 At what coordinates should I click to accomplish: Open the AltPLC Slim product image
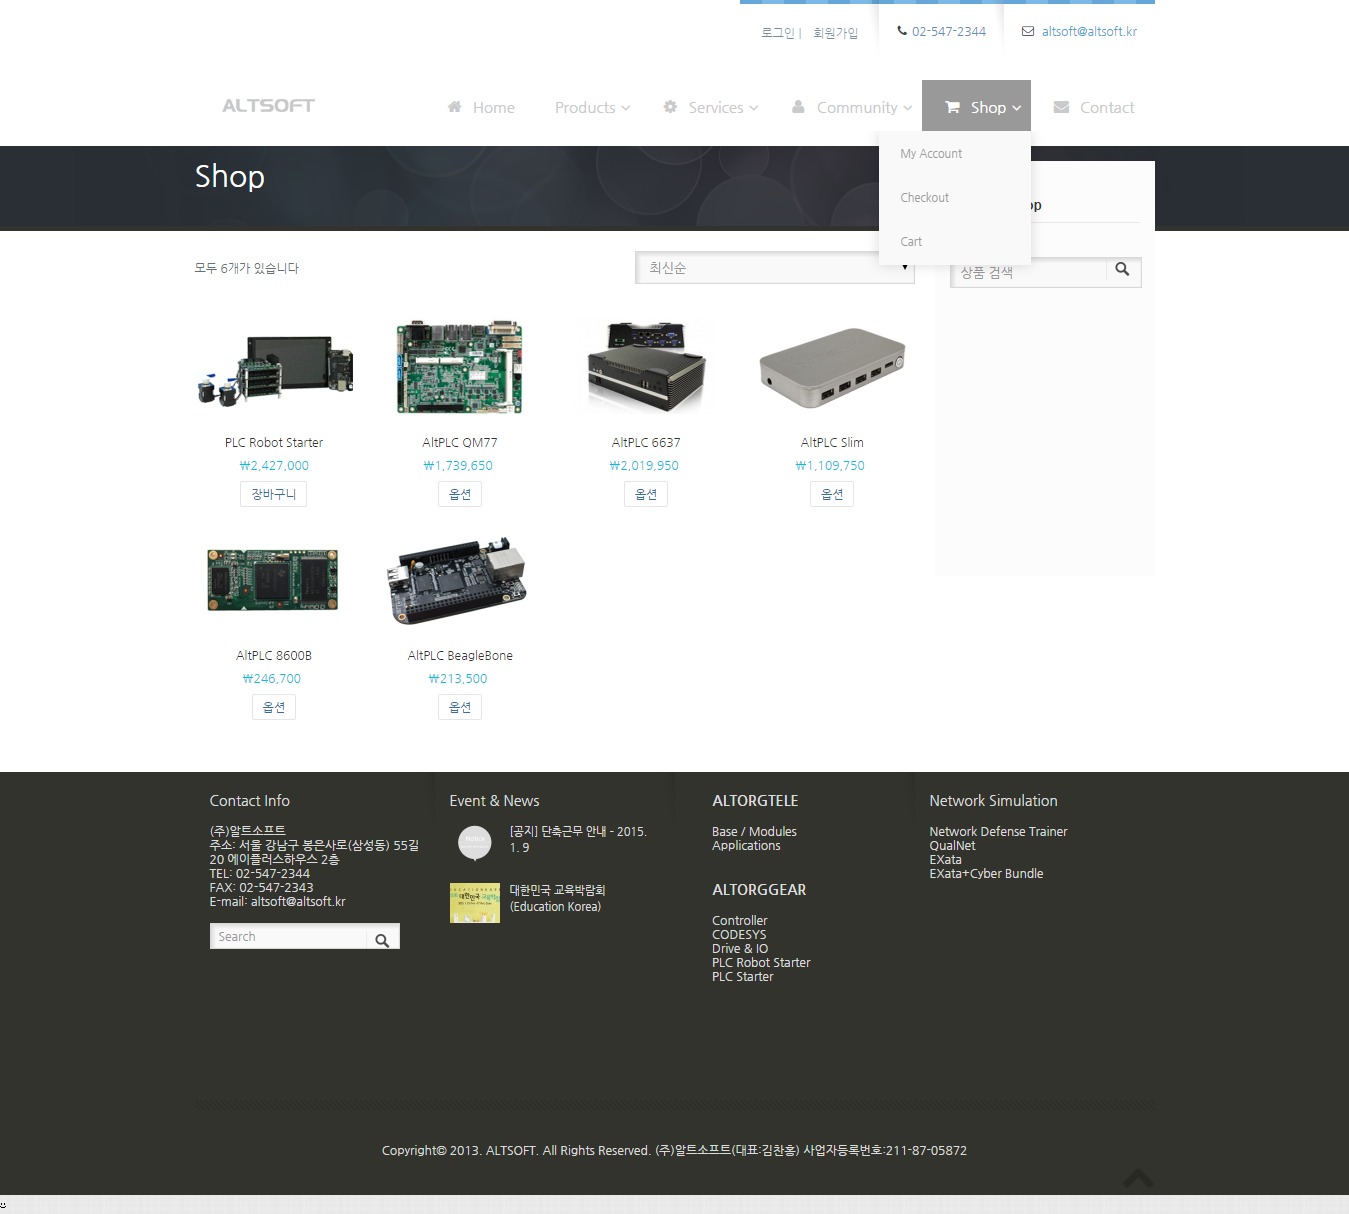pos(832,367)
